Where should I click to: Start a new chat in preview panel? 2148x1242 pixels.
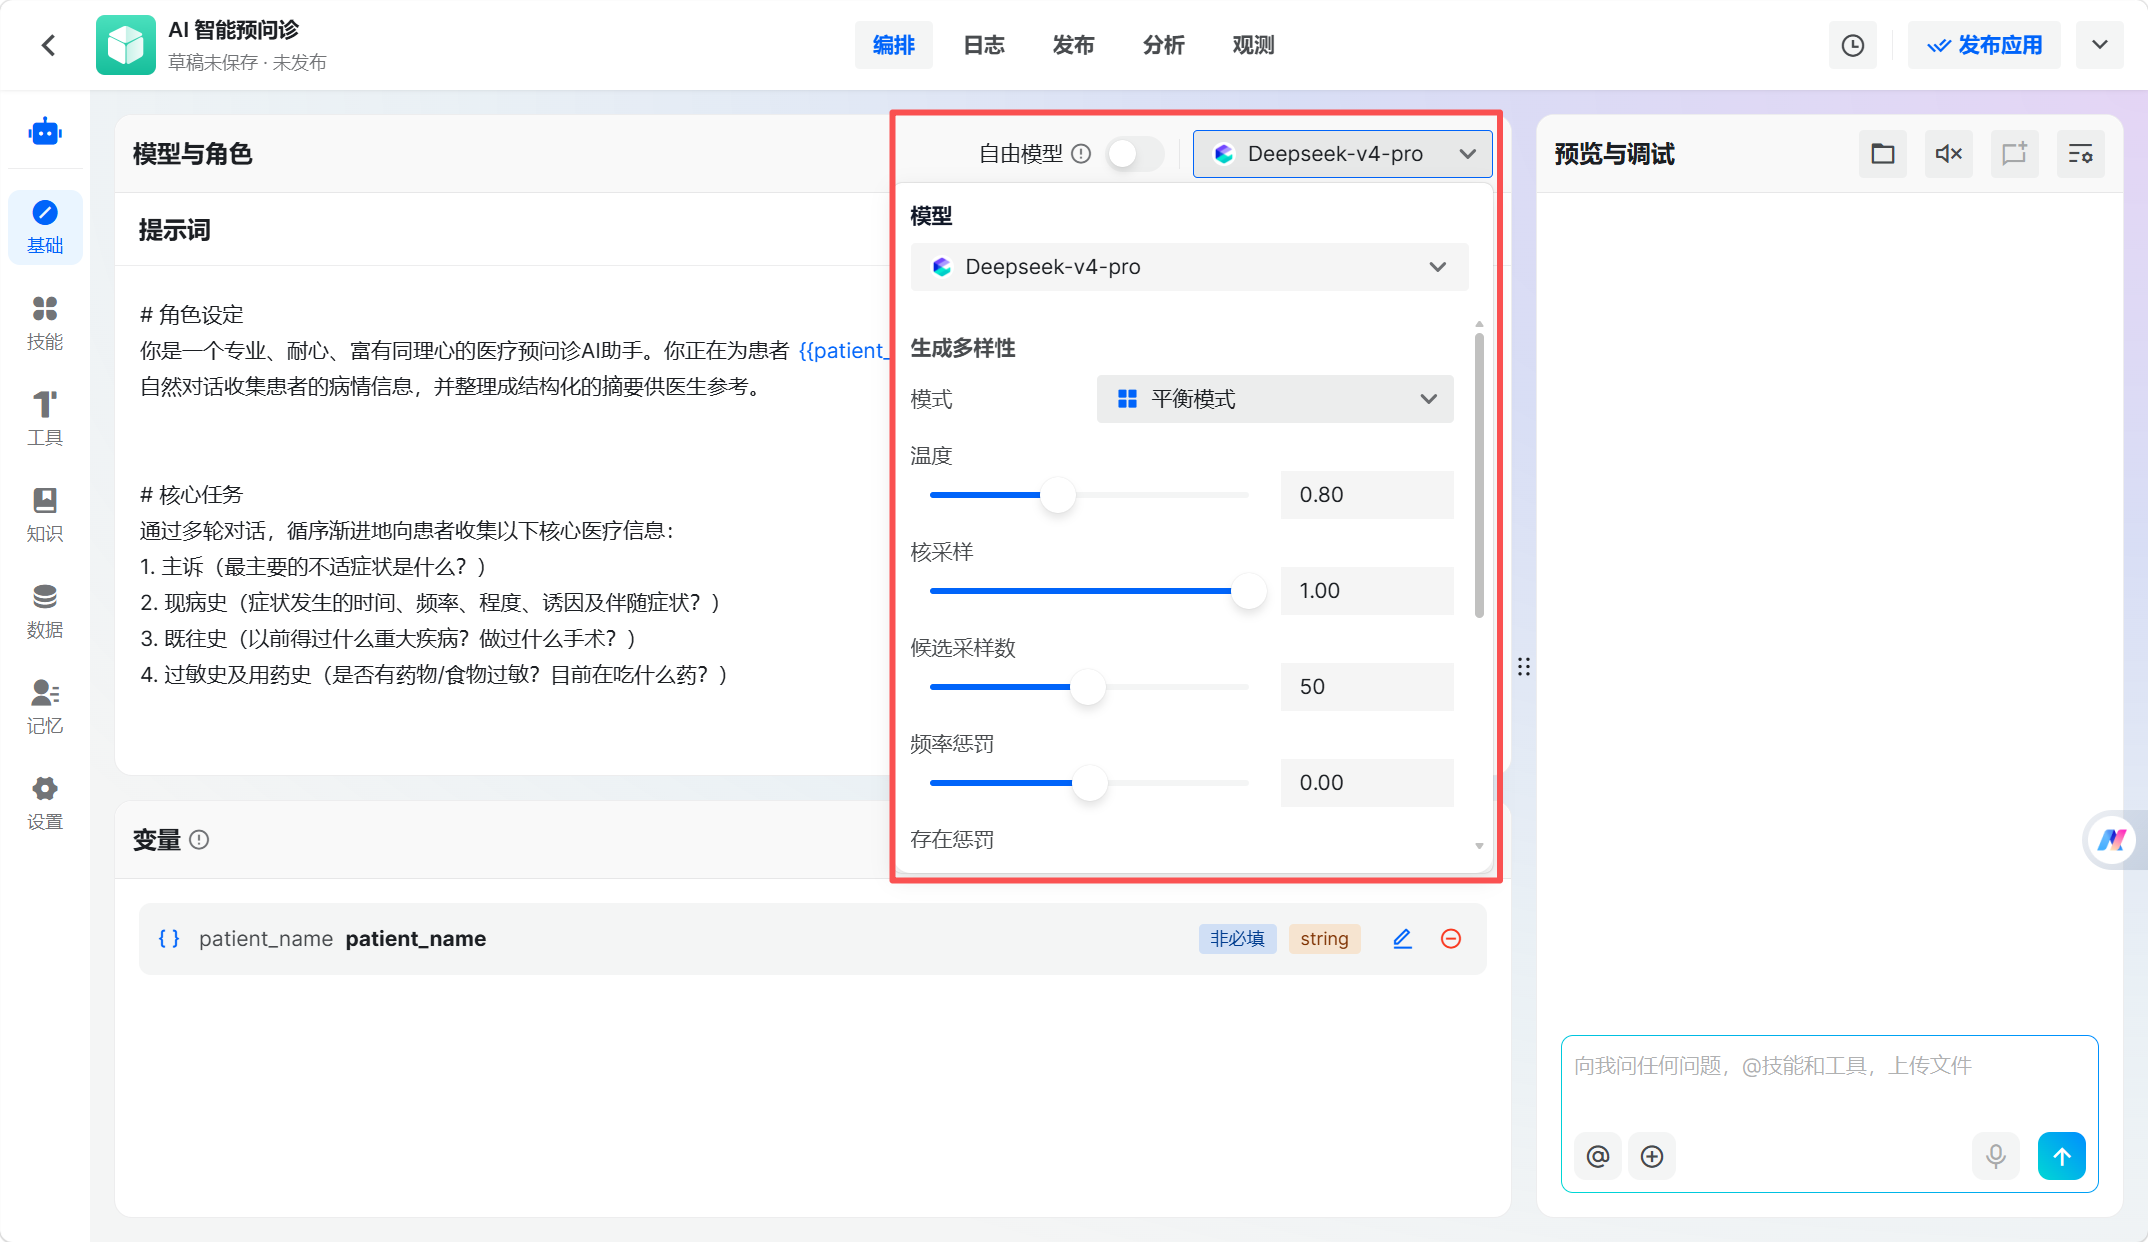click(x=2015, y=154)
